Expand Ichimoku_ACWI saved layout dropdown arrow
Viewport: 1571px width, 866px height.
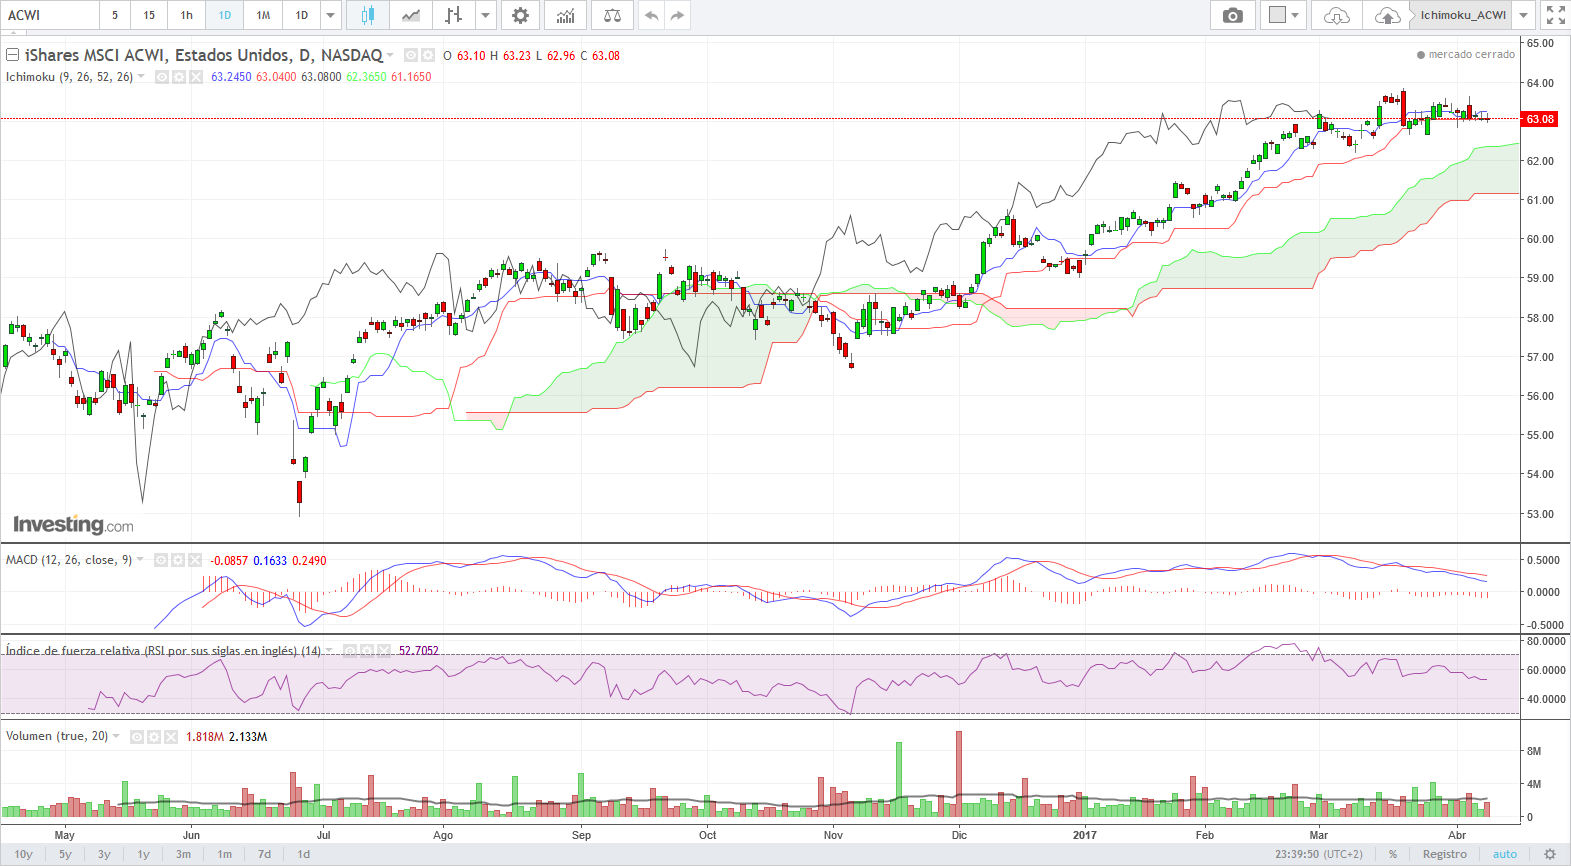pyautogui.click(x=1524, y=15)
